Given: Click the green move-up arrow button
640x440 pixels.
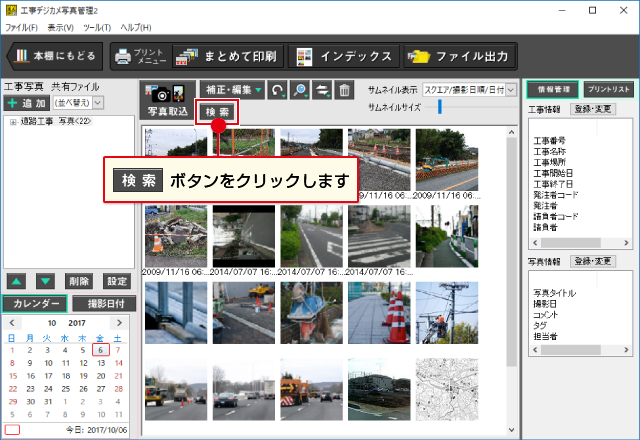Looking at the screenshot, I should pyautogui.click(x=16, y=281).
